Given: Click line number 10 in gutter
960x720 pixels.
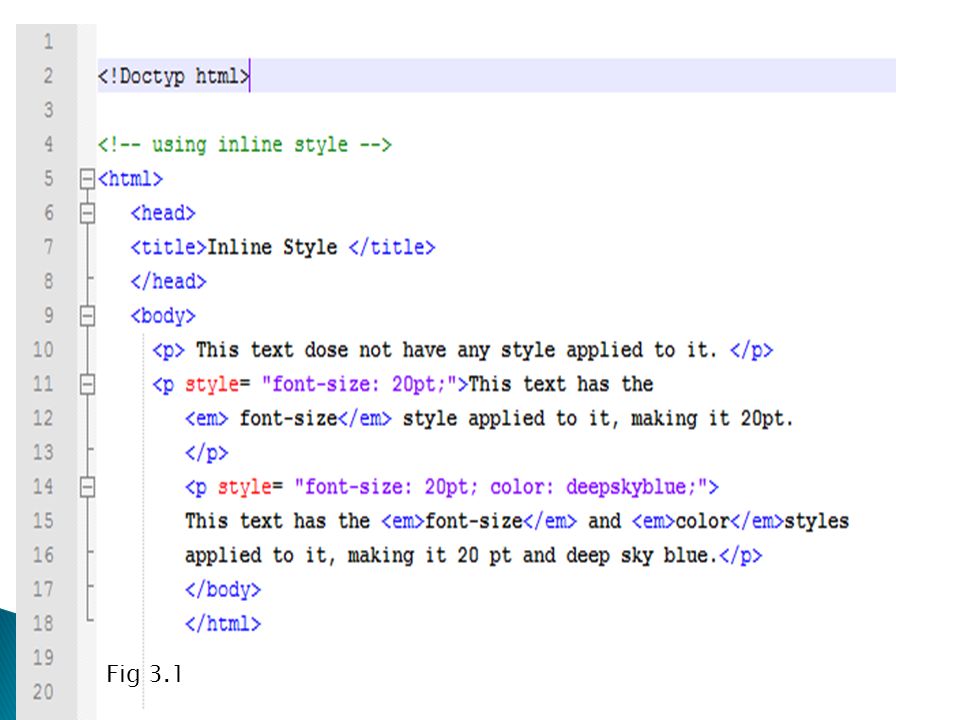Looking at the screenshot, I should point(43,350).
